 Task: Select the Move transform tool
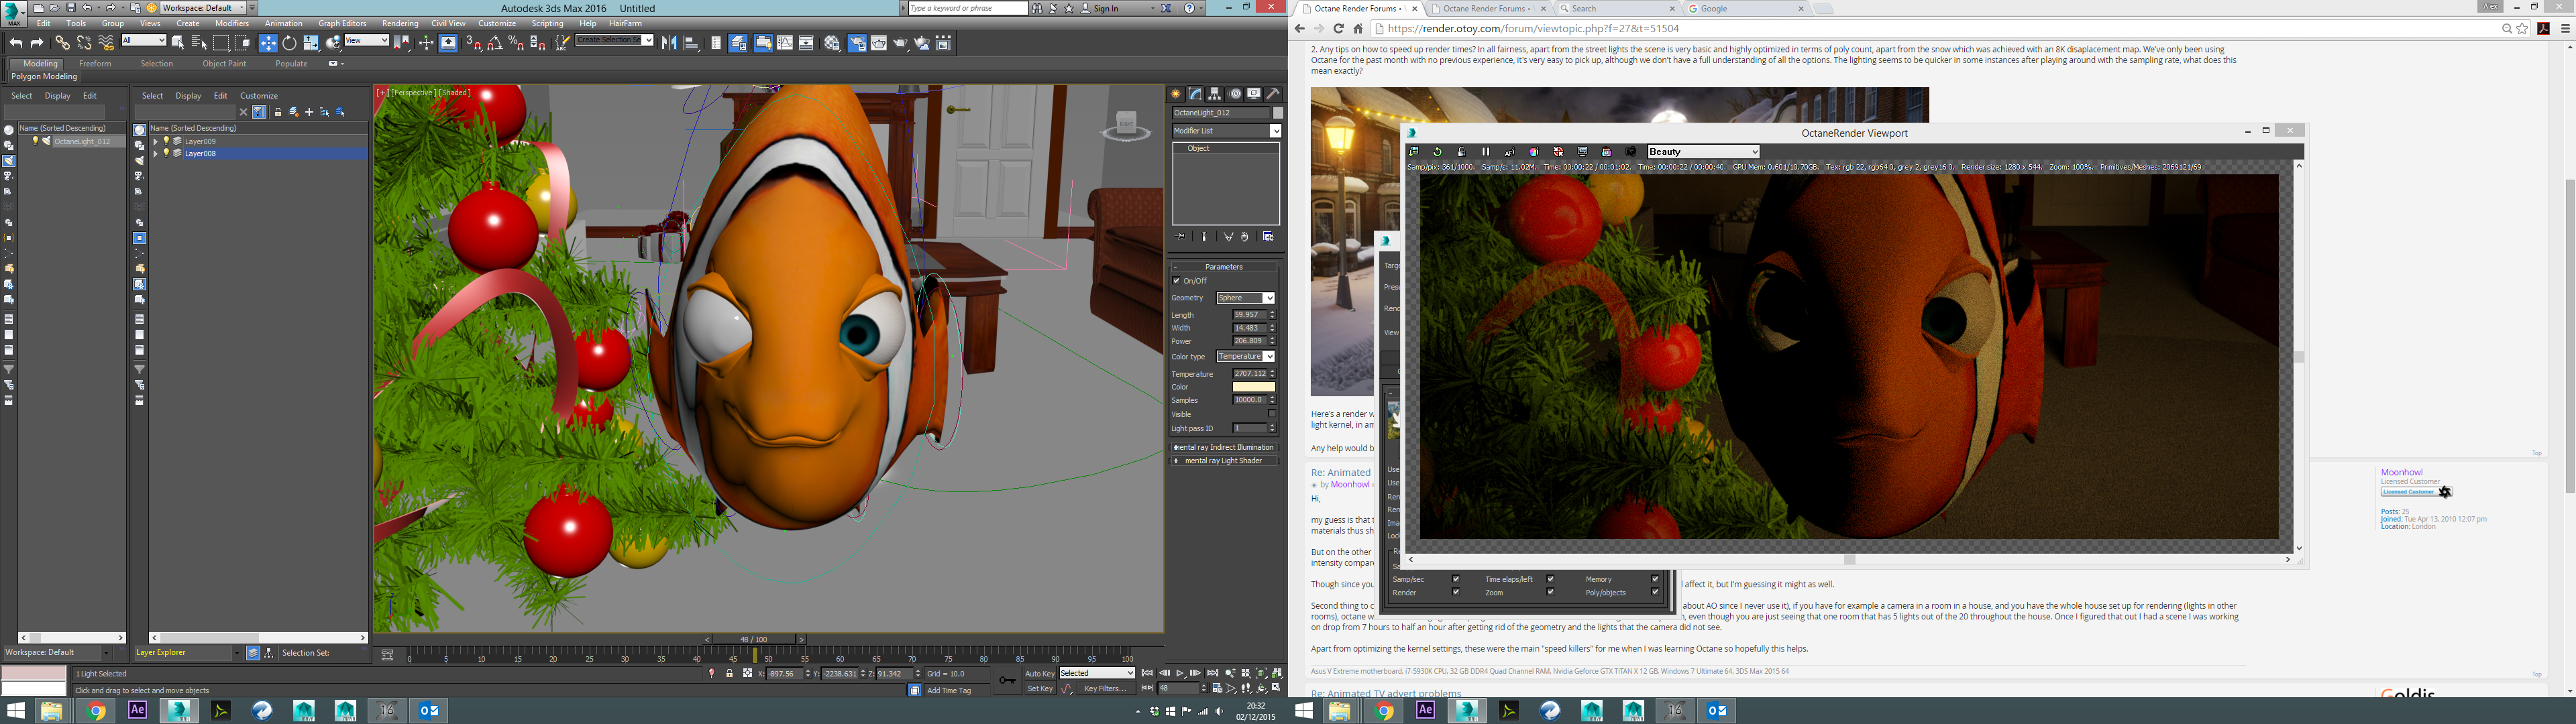point(268,43)
